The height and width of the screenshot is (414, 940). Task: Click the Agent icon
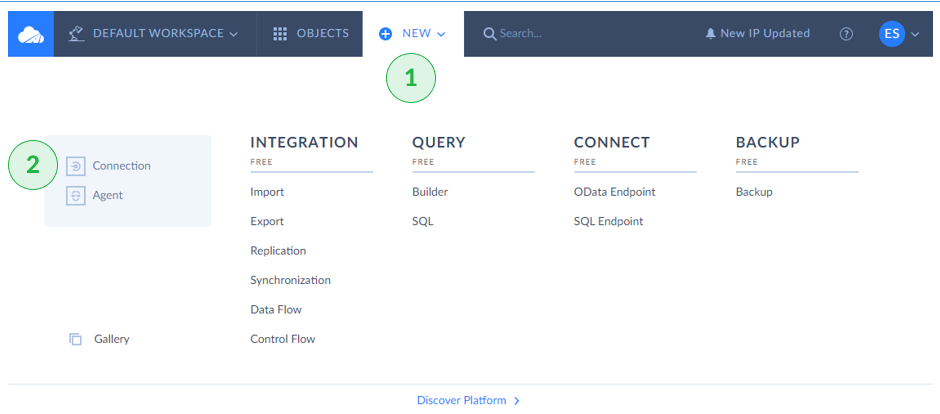[x=76, y=195]
